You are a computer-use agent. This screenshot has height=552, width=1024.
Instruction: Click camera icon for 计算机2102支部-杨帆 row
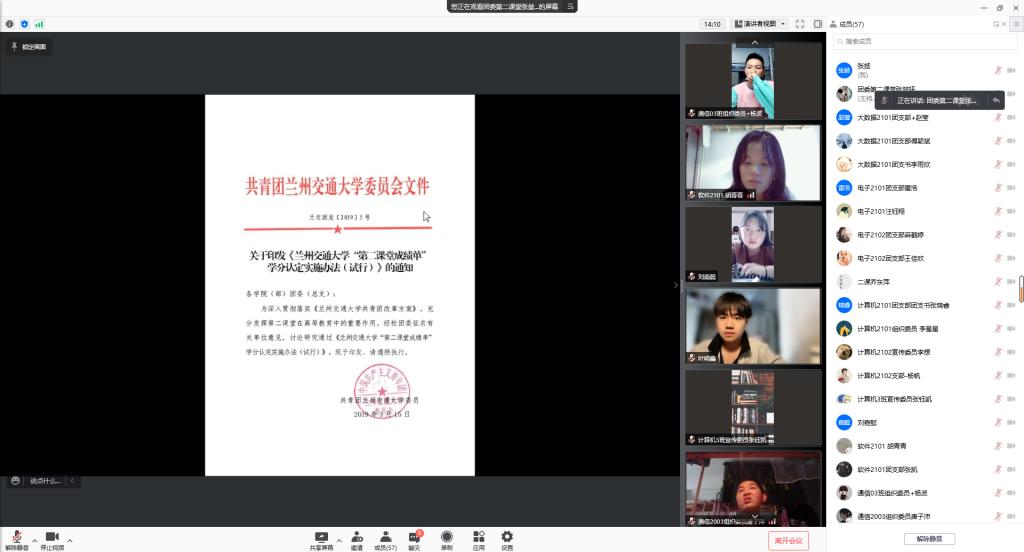[1011, 376]
